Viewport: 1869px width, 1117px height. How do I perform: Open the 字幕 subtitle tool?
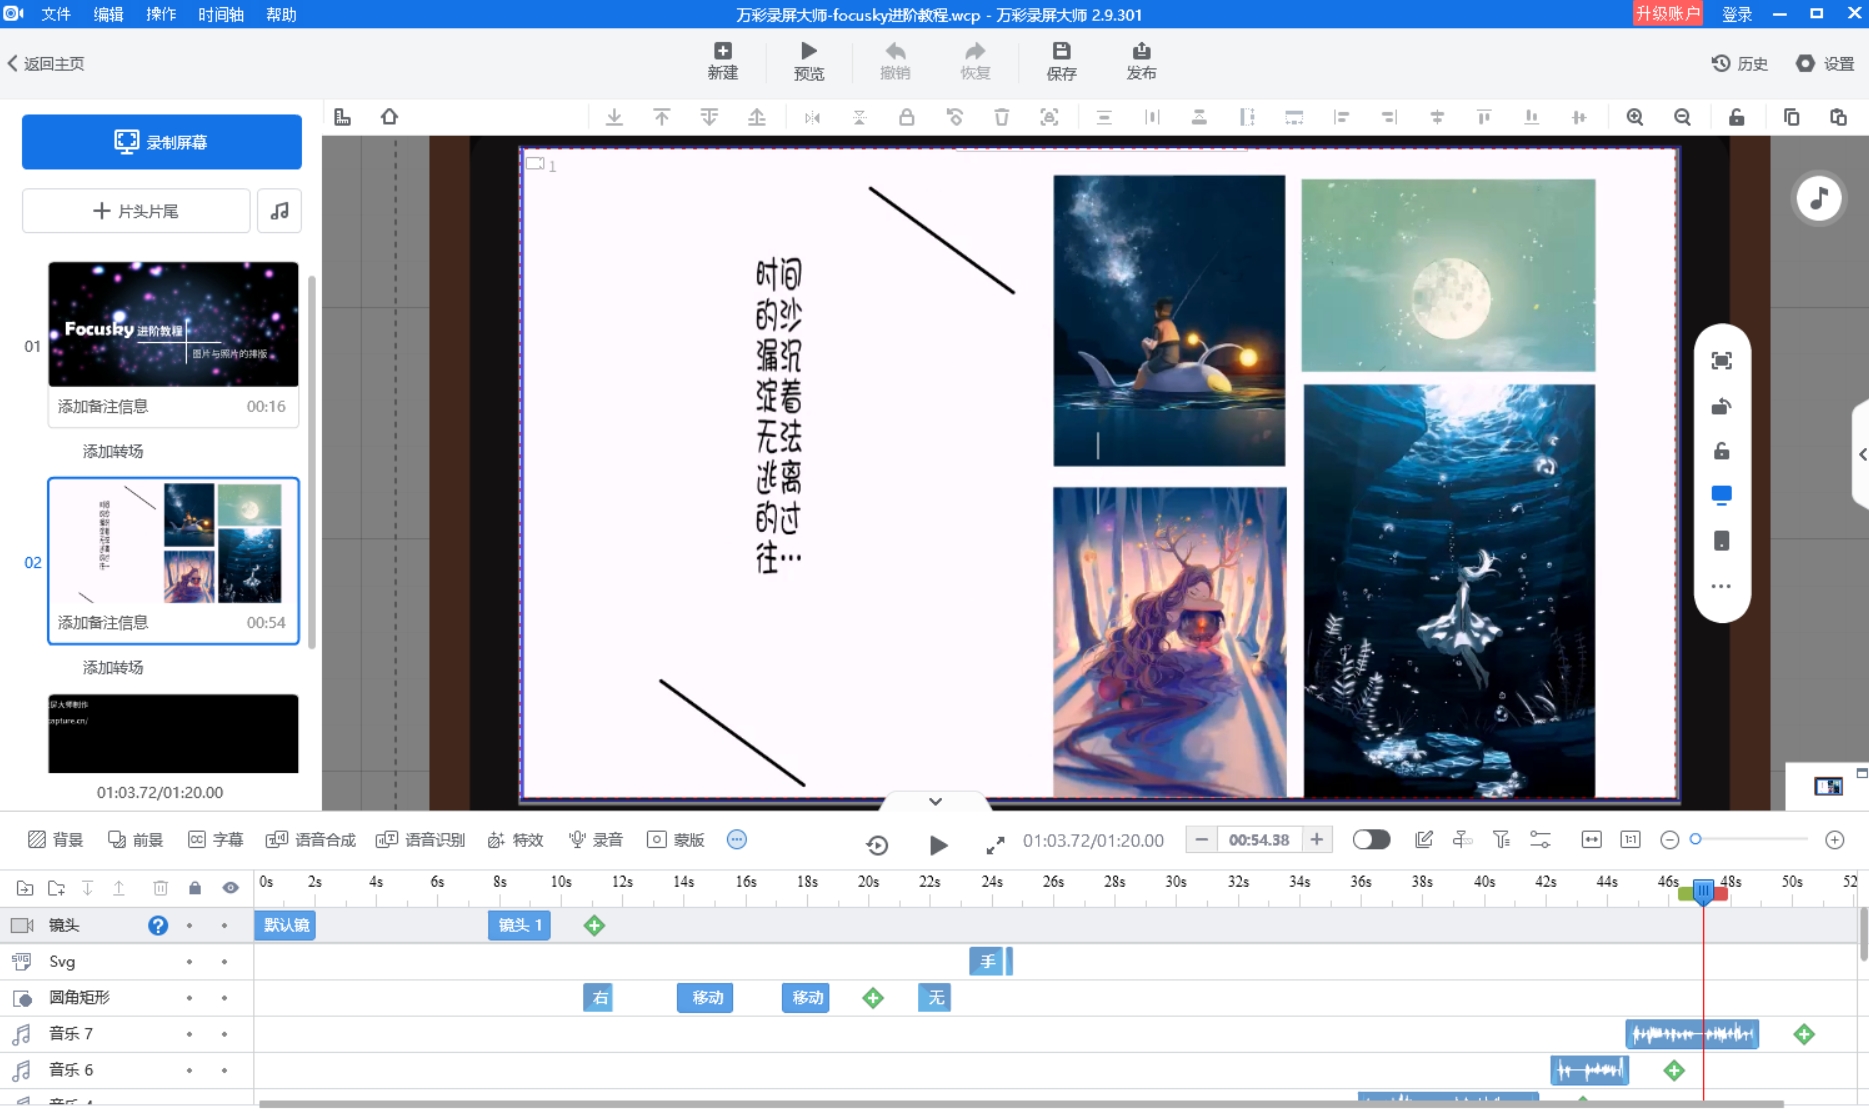coord(216,840)
